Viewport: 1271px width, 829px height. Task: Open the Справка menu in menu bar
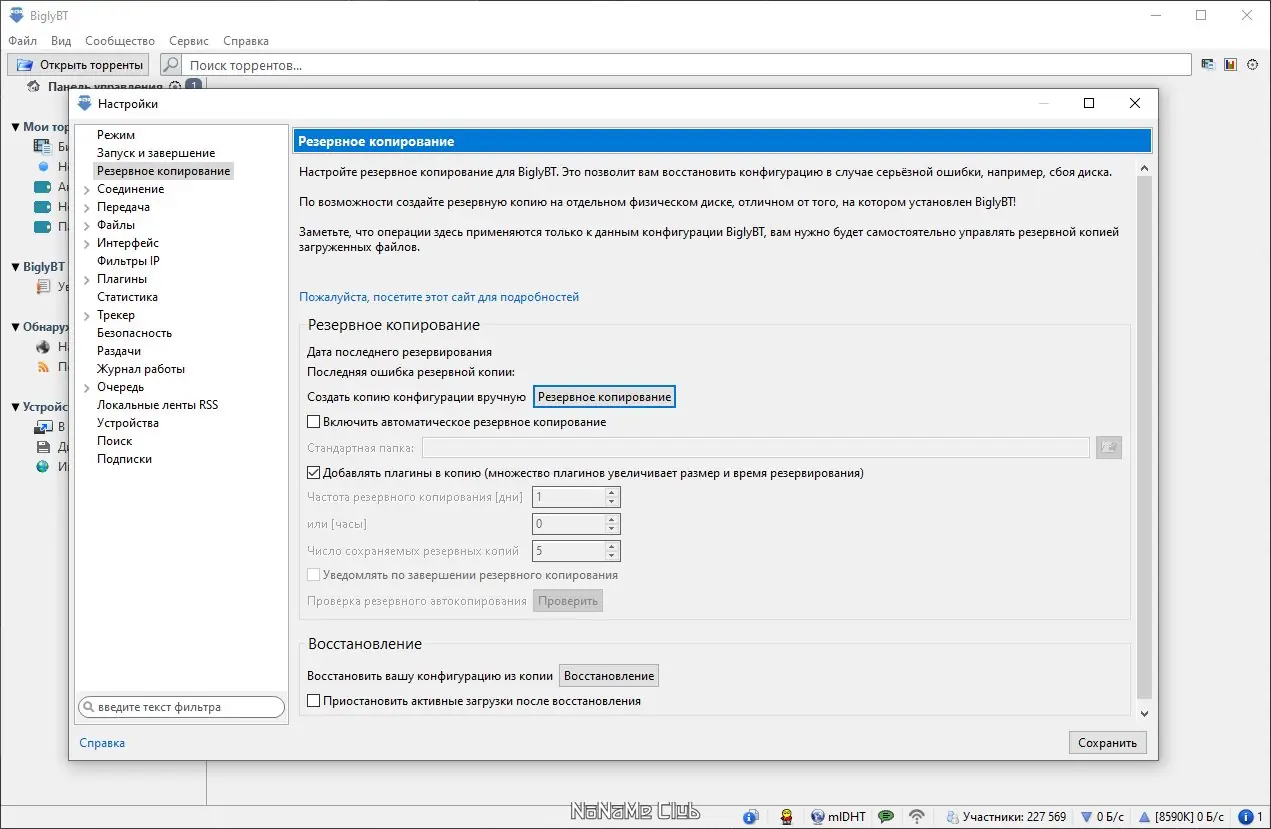pos(246,41)
